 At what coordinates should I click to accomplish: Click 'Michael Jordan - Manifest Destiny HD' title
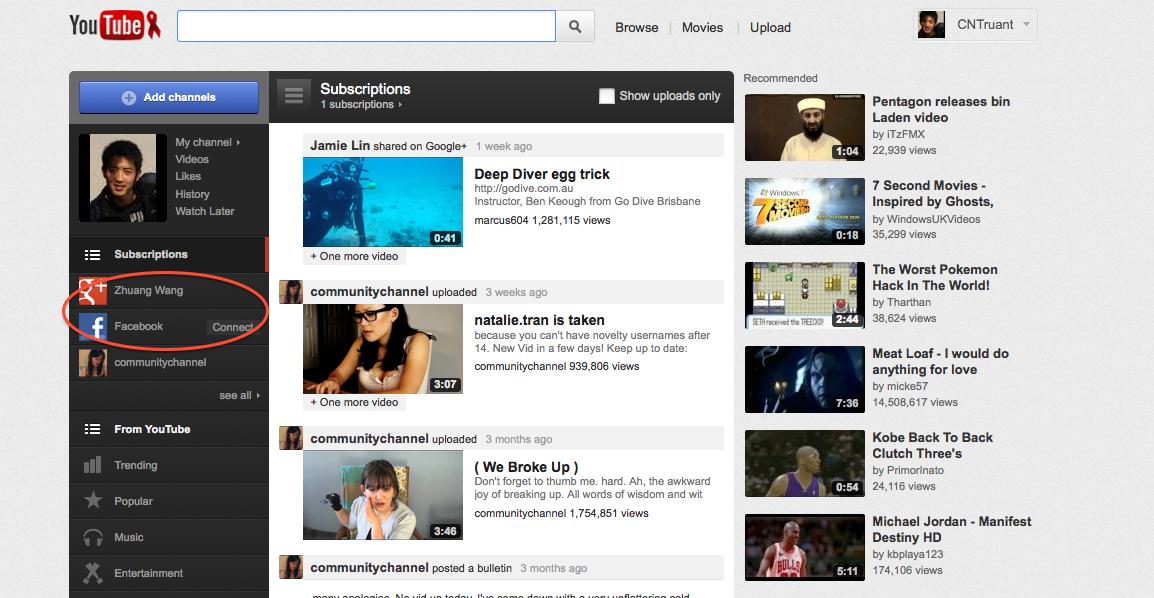[x=952, y=529]
